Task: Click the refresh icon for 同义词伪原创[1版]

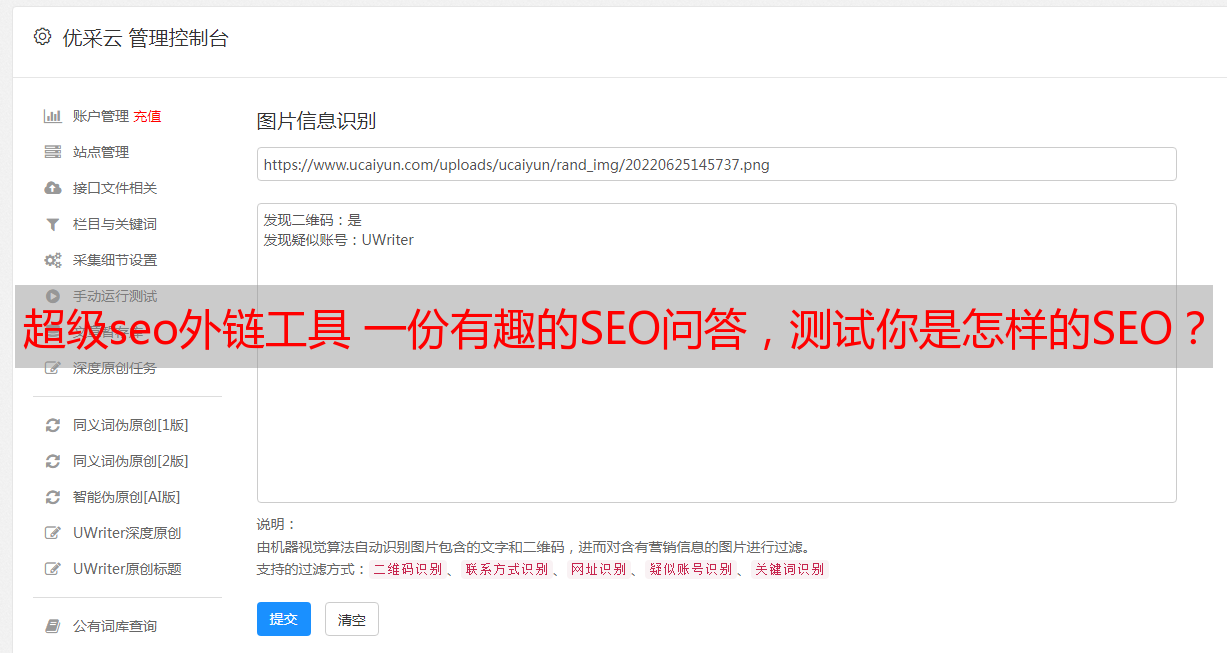Action: coord(53,425)
